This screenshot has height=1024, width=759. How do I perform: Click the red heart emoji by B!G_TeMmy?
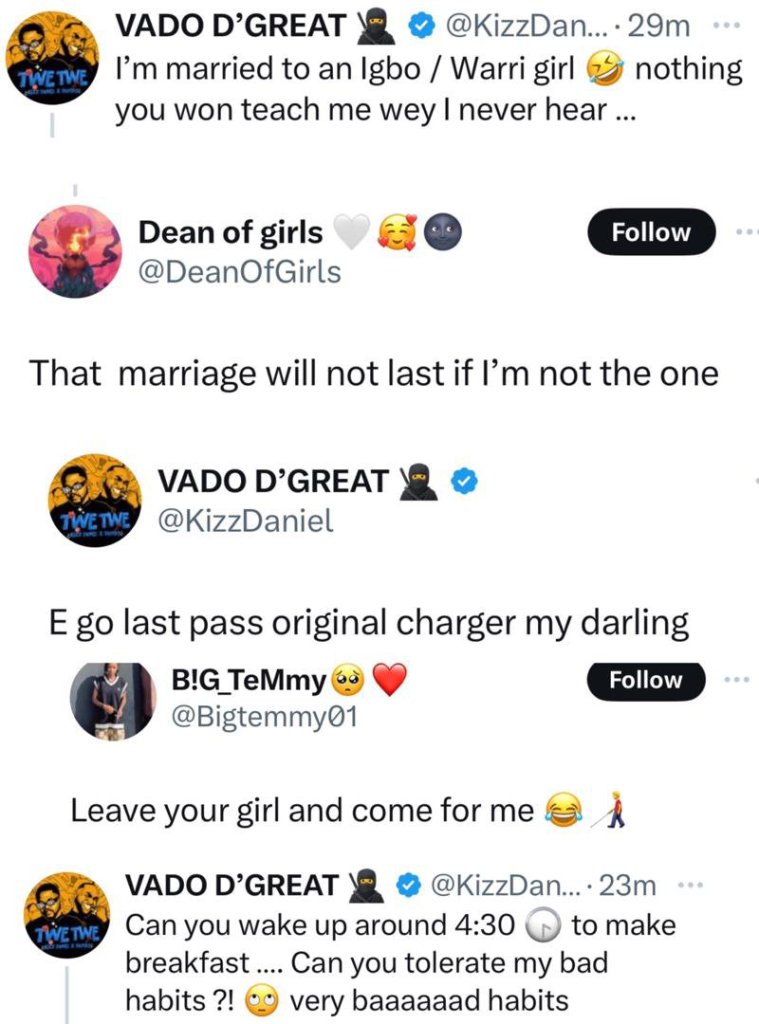[x=393, y=681]
